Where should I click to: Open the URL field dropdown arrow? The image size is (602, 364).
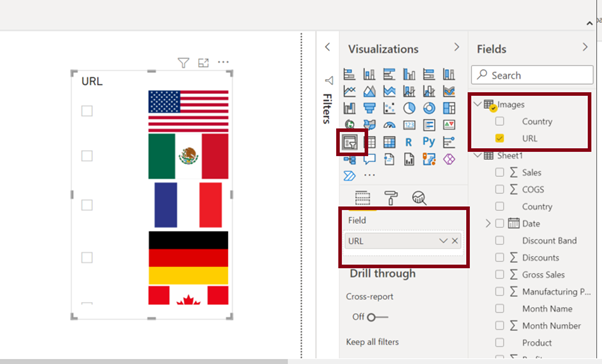tap(443, 241)
